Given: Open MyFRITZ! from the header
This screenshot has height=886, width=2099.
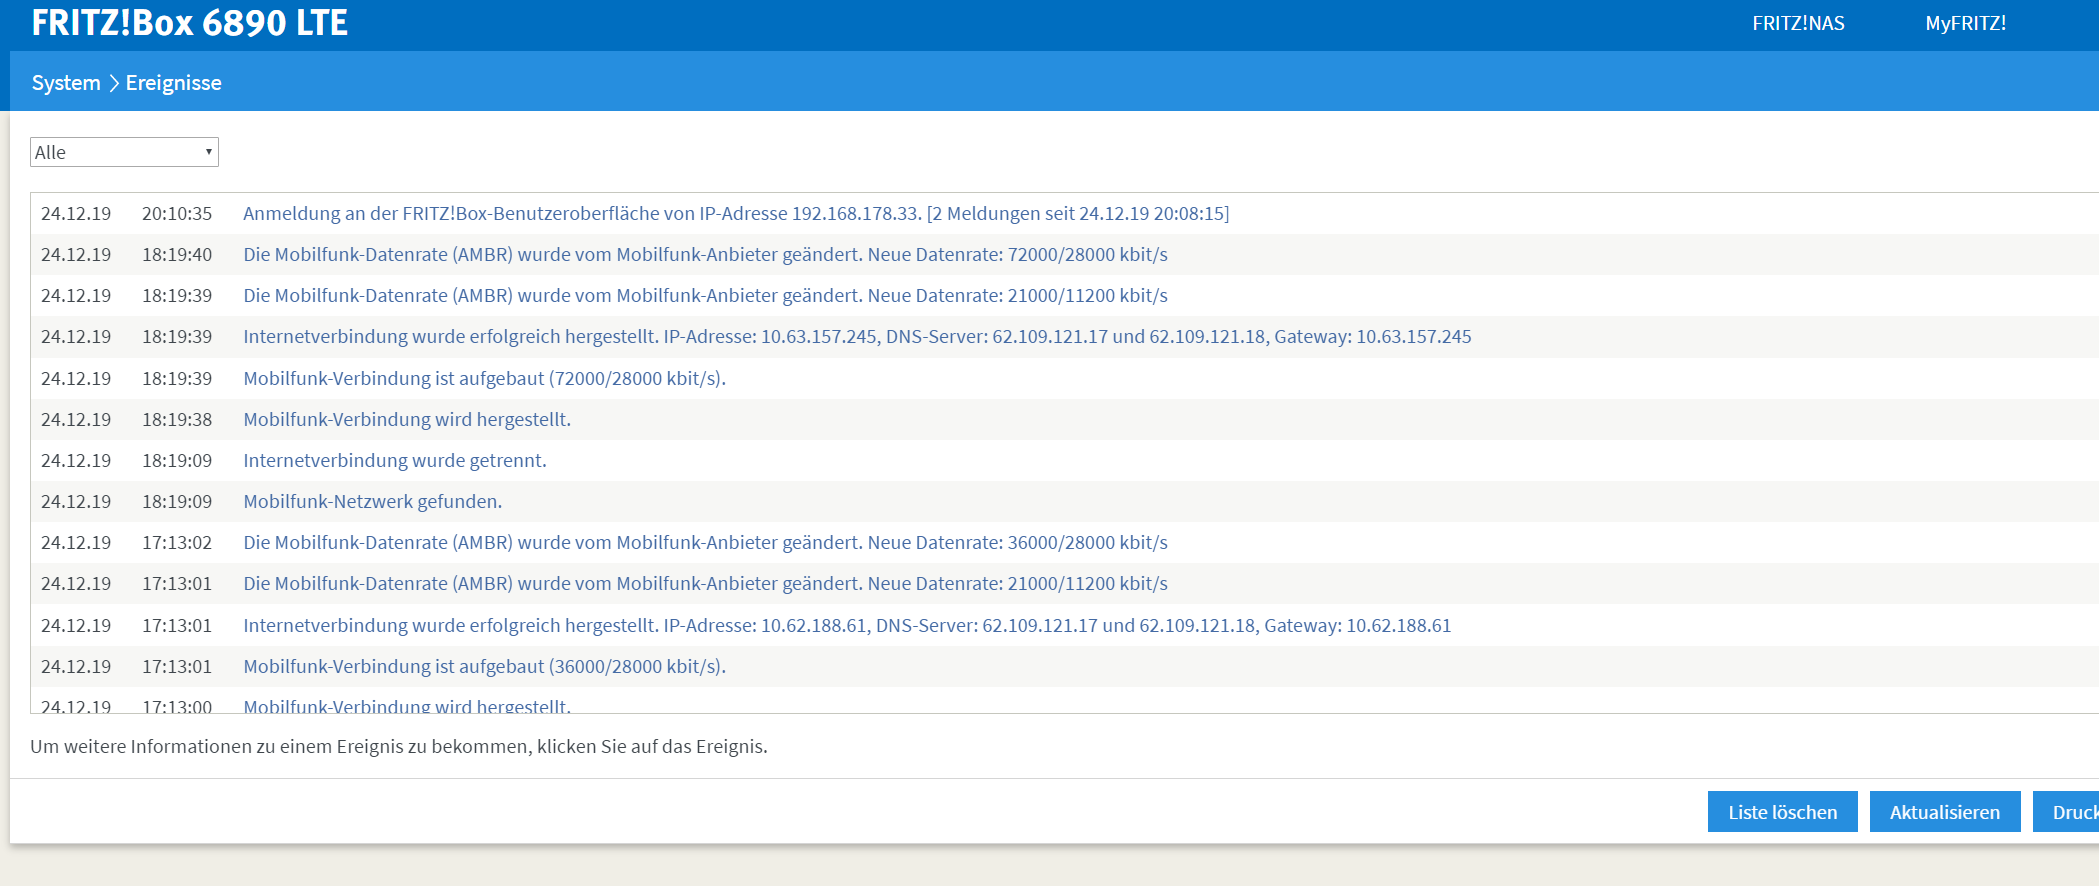Looking at the screenshot, I should pyautogui.click(x=1965, y=23).
